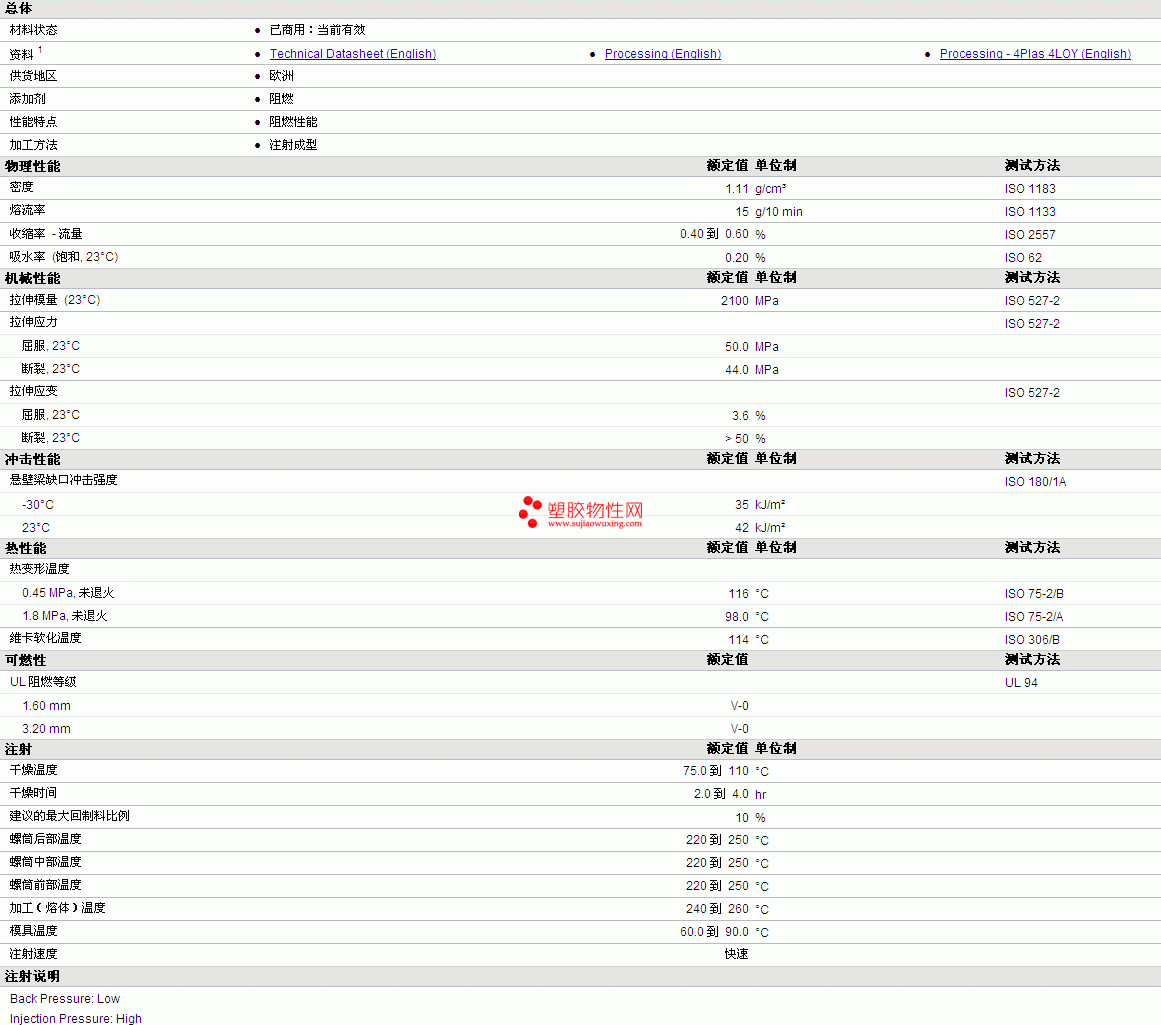Click the 建议的最大回制料比例 row label
Image resolution: width=1161 pixels, height=1025 pixels.
coord(70,815)
